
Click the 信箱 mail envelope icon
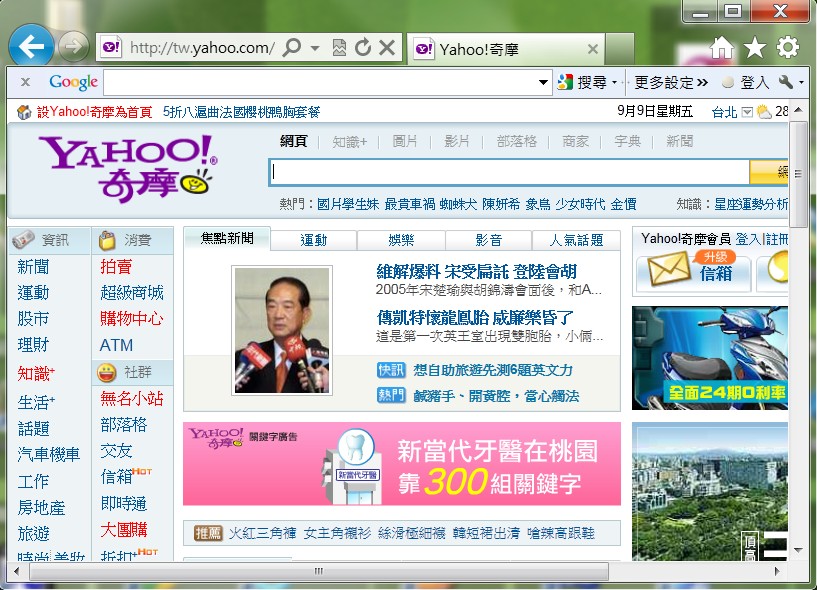(x=669, y=268)
